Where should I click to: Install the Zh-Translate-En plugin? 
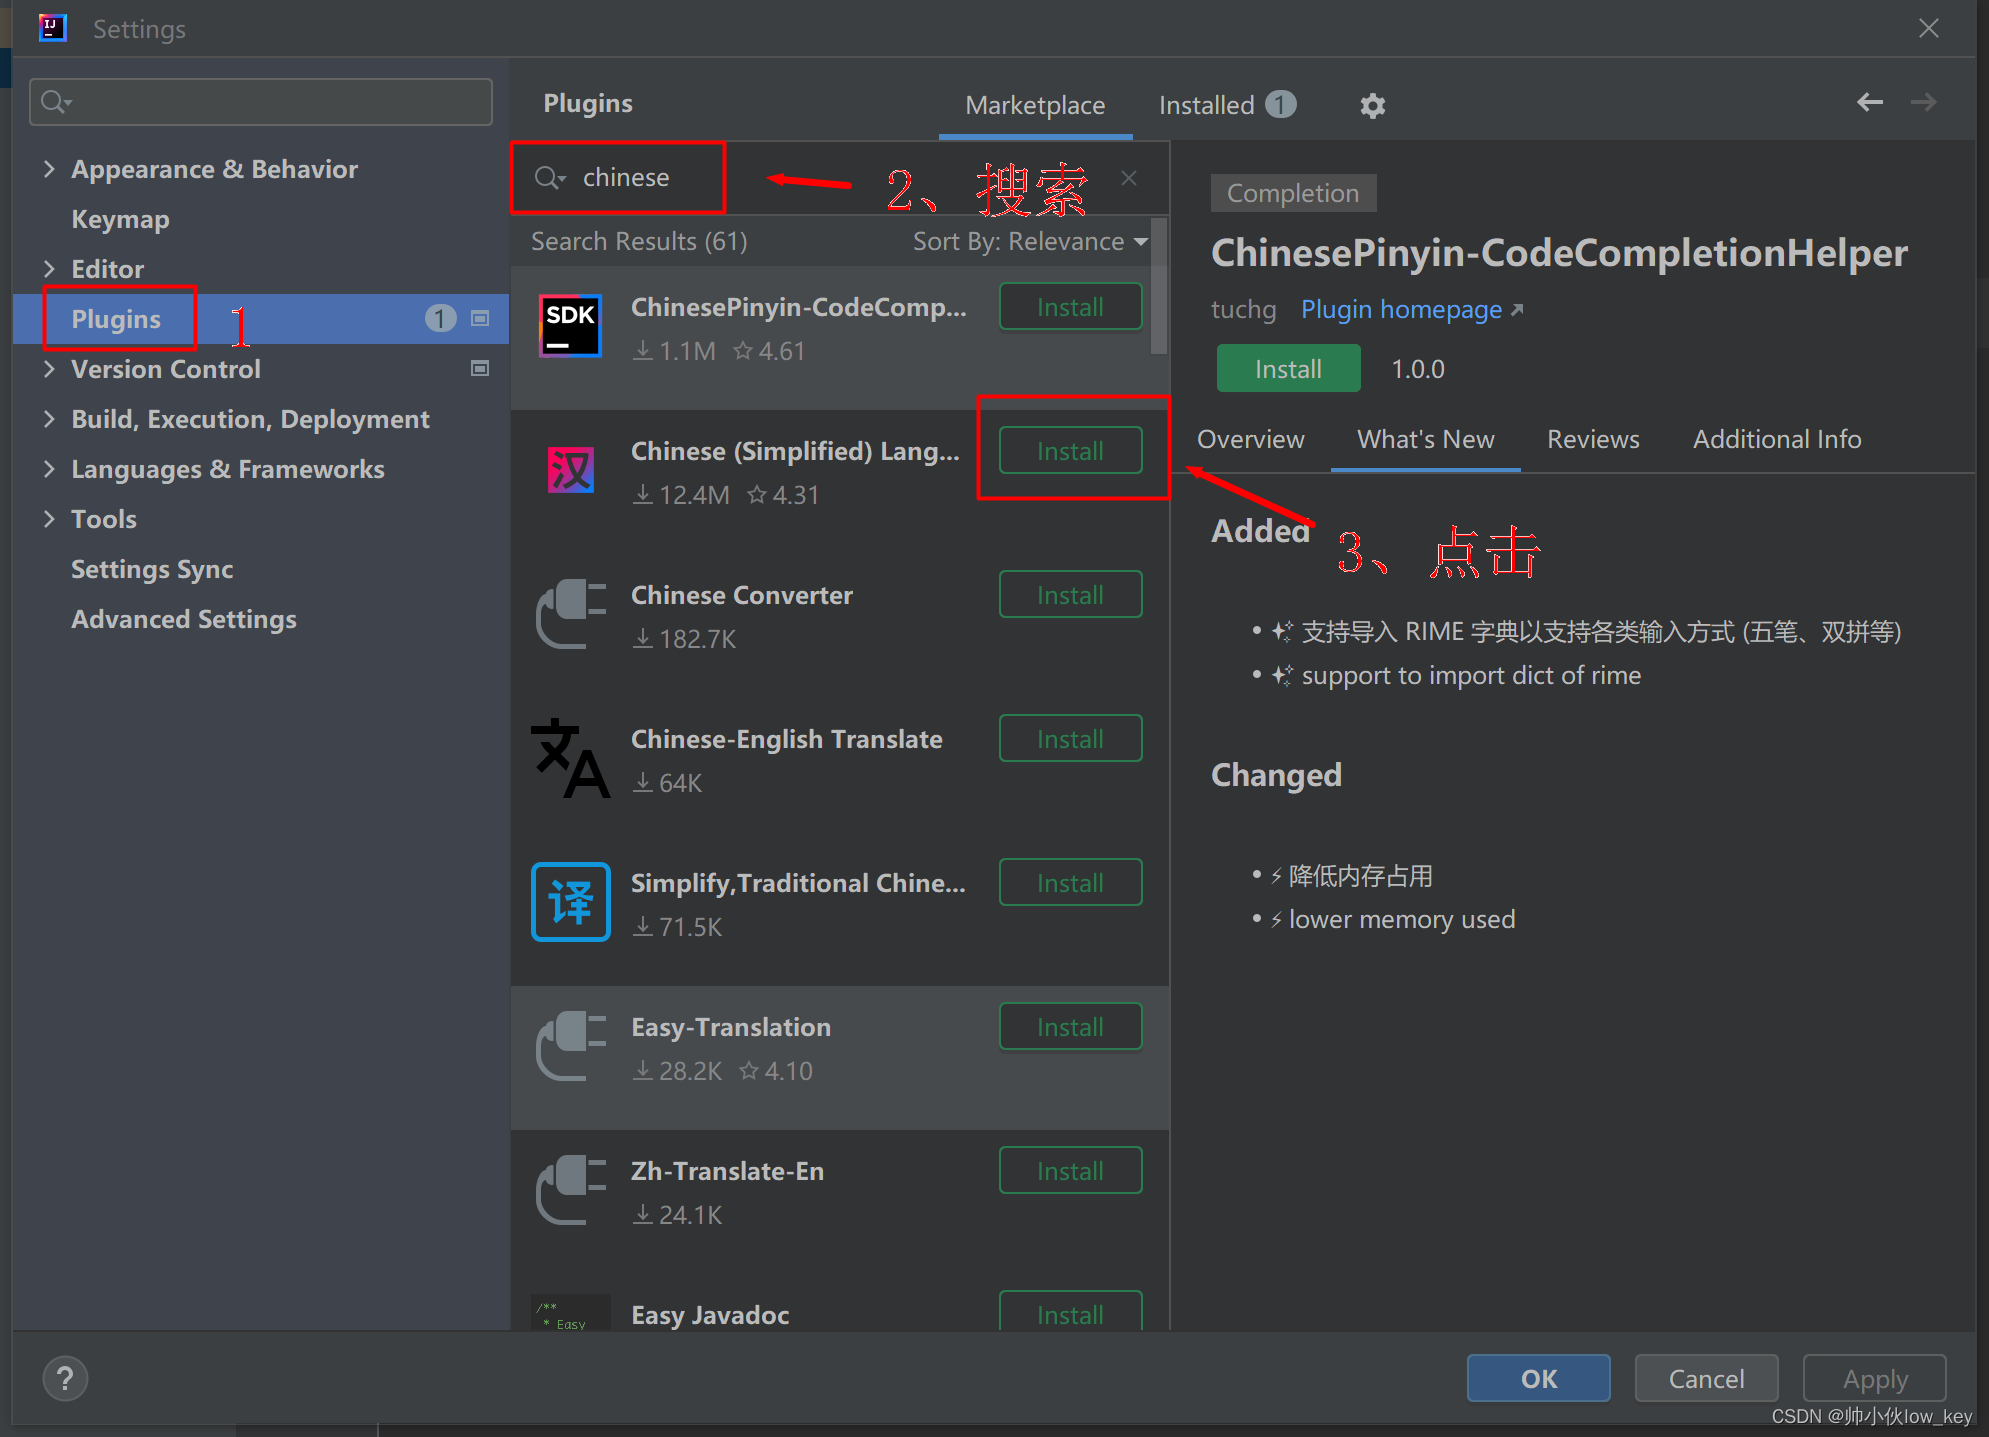(x=1070, y=1171)
